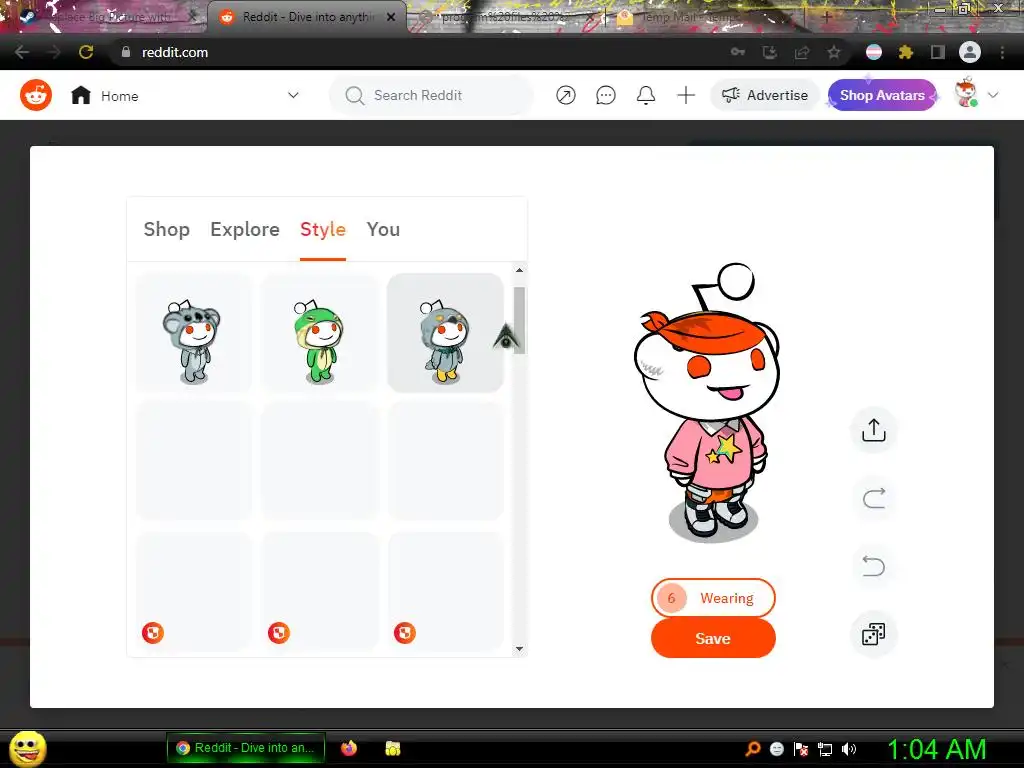Click the striped flag extension icon

[x=874, y=52]
